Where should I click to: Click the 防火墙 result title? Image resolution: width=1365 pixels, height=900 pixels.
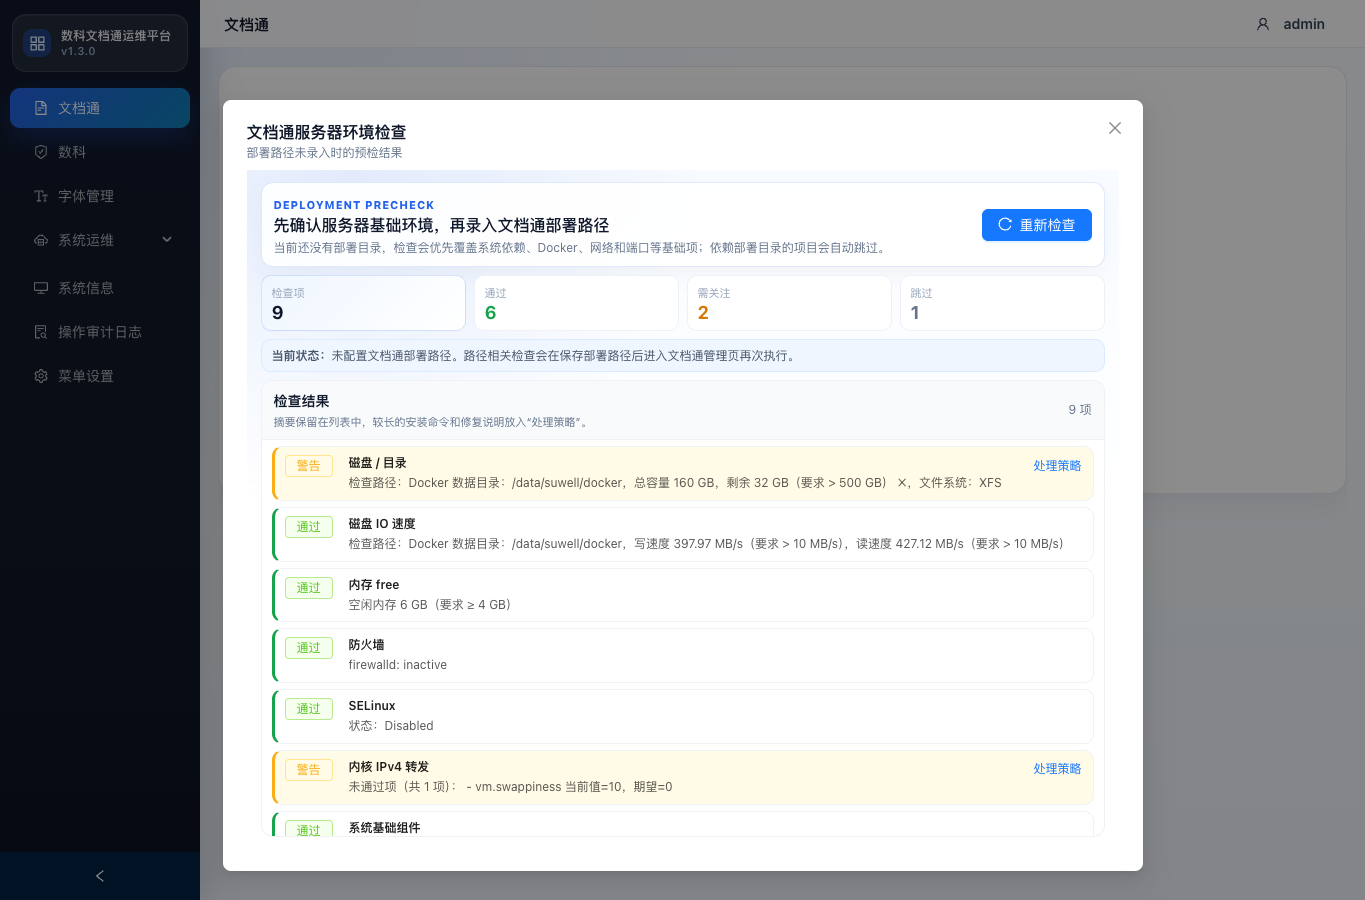(366, 645)
